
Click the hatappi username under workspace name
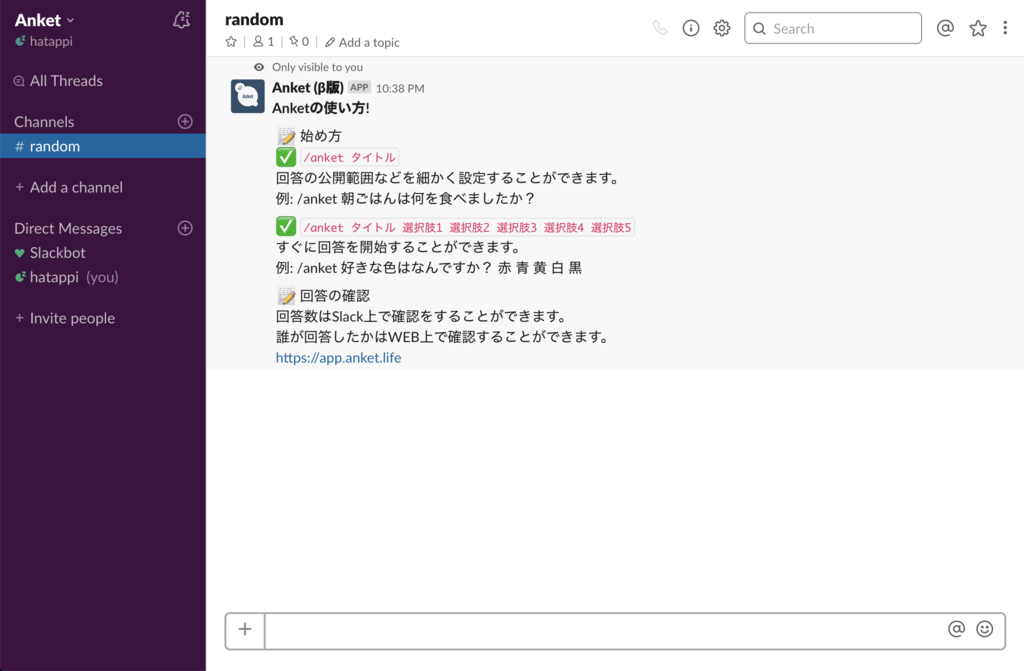point(51,41)
